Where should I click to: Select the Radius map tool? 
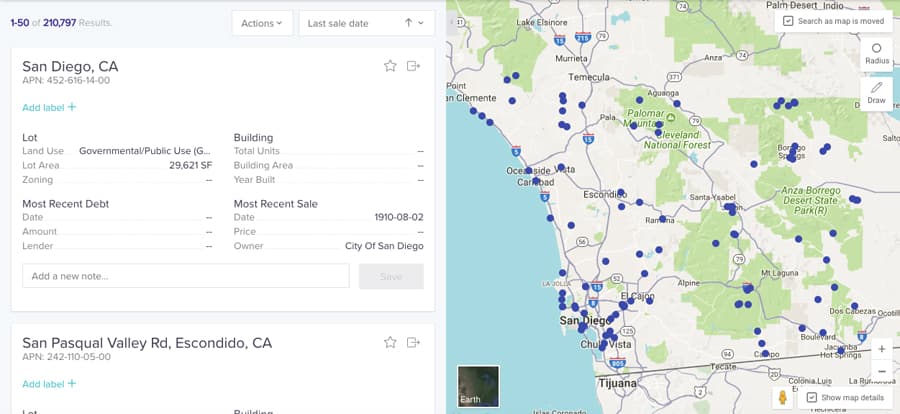877,54
